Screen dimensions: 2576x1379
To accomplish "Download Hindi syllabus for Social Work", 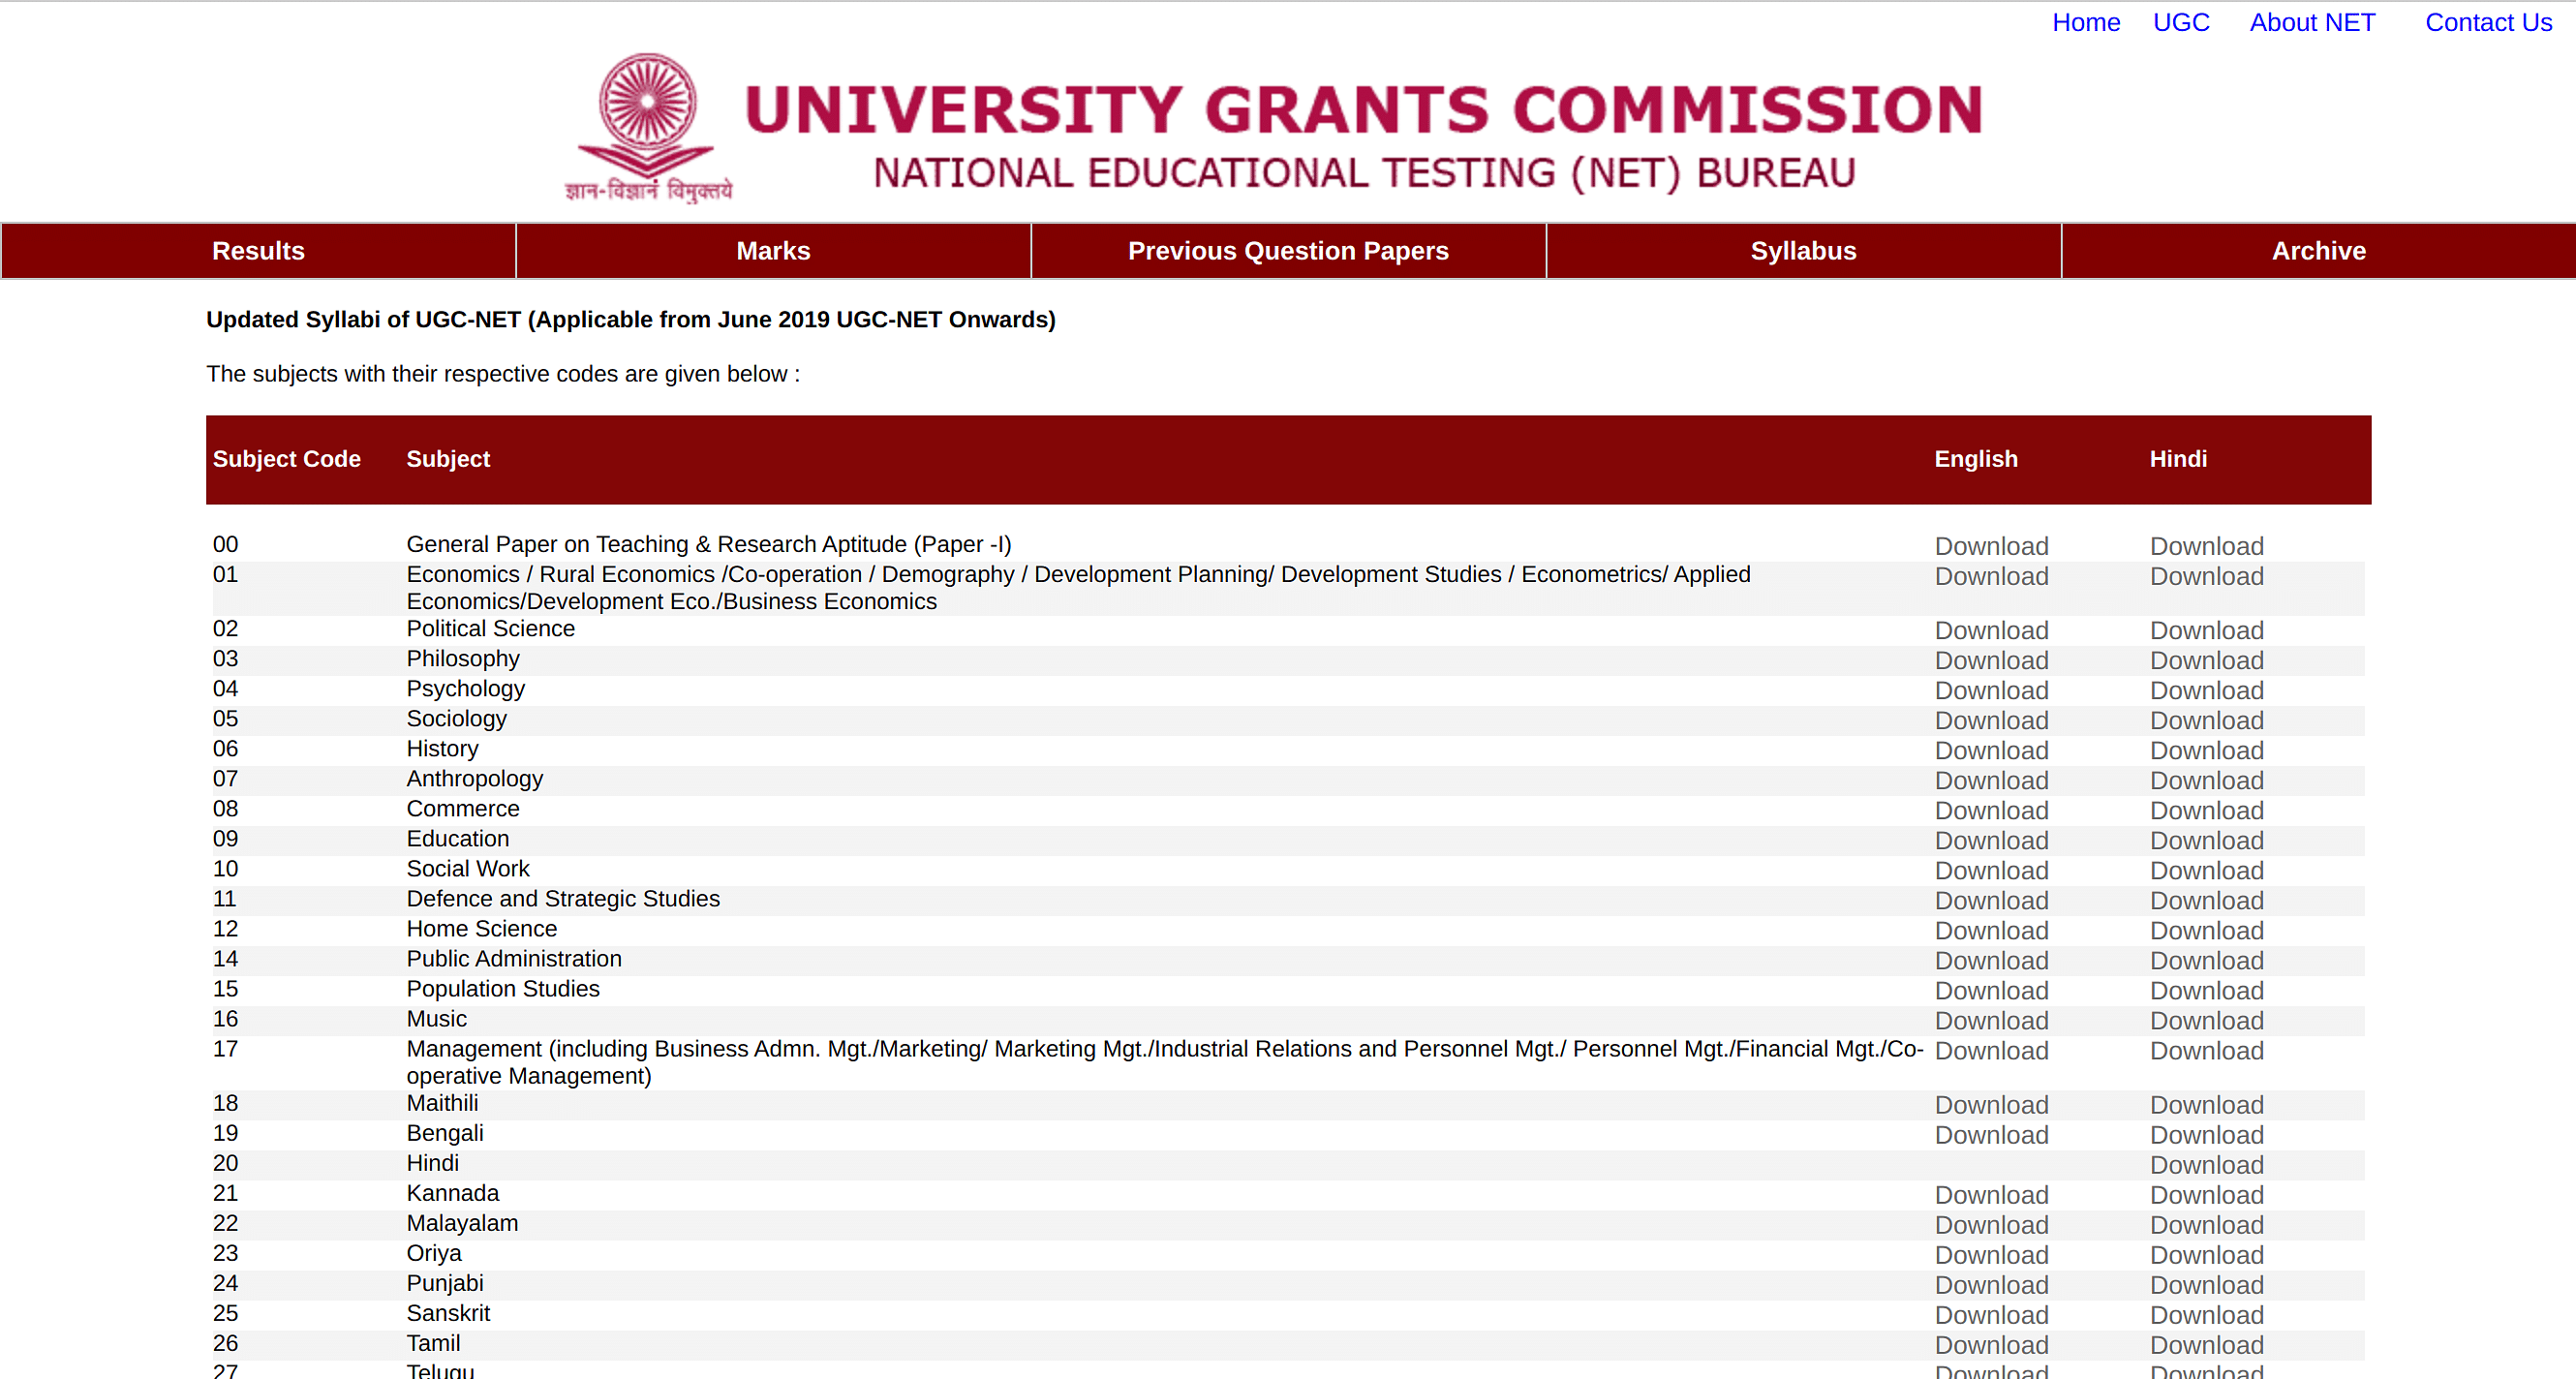I will 2206,870.
